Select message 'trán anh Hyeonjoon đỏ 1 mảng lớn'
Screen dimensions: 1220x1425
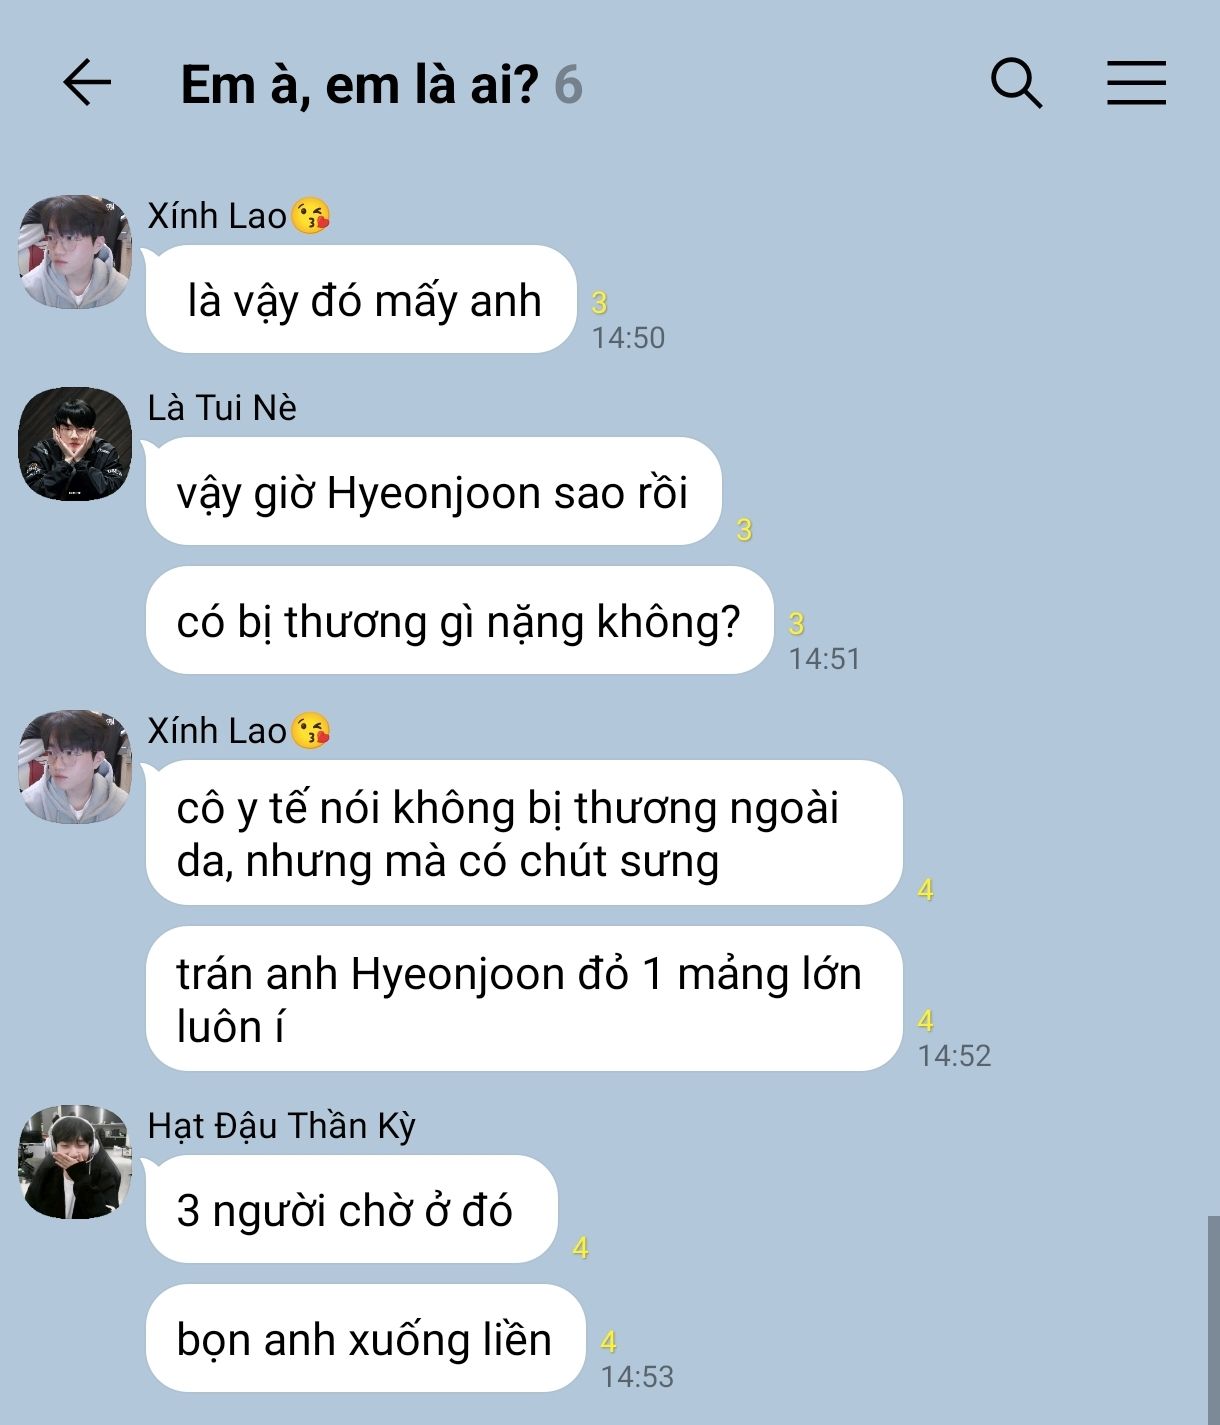[524, 999]
